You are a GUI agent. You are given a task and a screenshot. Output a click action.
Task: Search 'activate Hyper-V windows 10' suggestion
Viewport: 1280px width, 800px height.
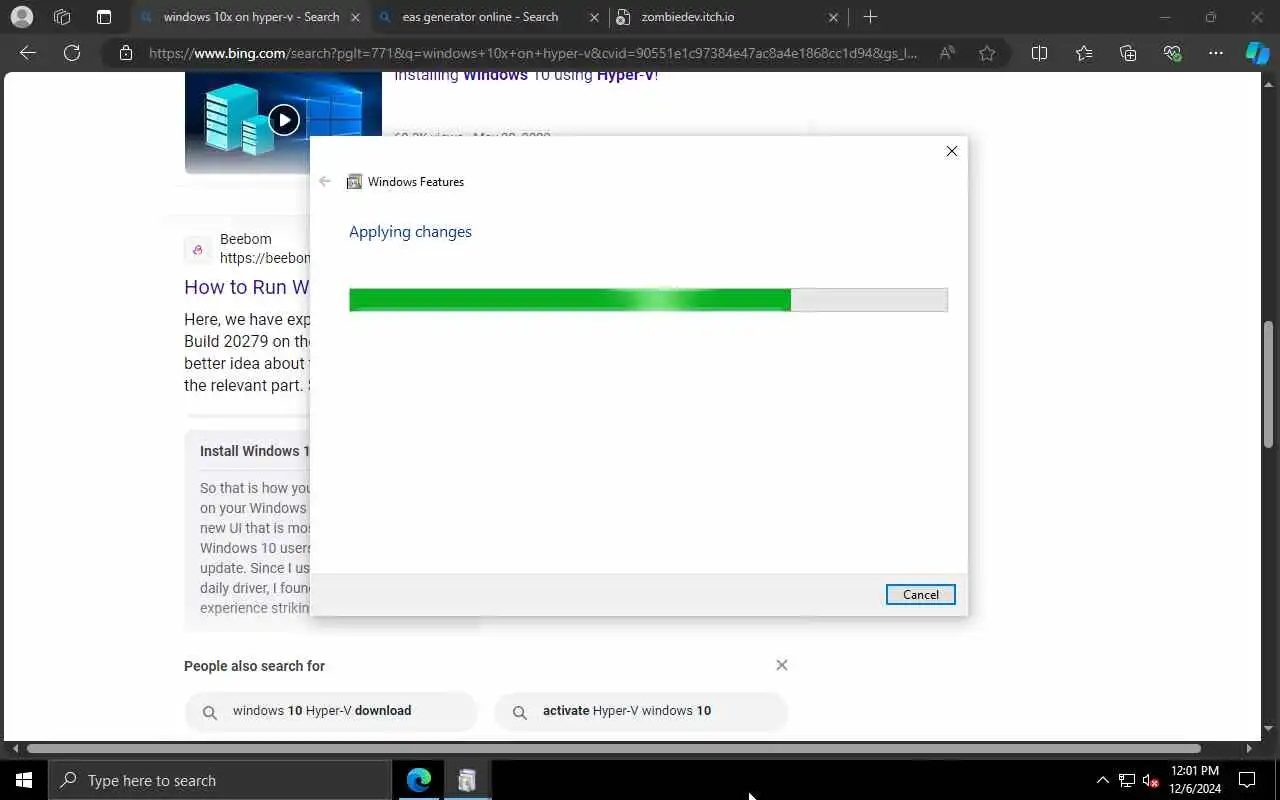pyautogui.click(x=641, y=711)
